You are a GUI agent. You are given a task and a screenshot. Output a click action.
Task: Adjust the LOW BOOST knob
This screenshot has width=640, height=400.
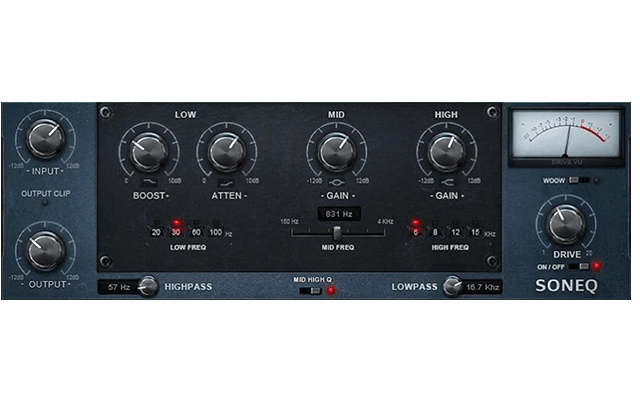(x=149, y=151)
